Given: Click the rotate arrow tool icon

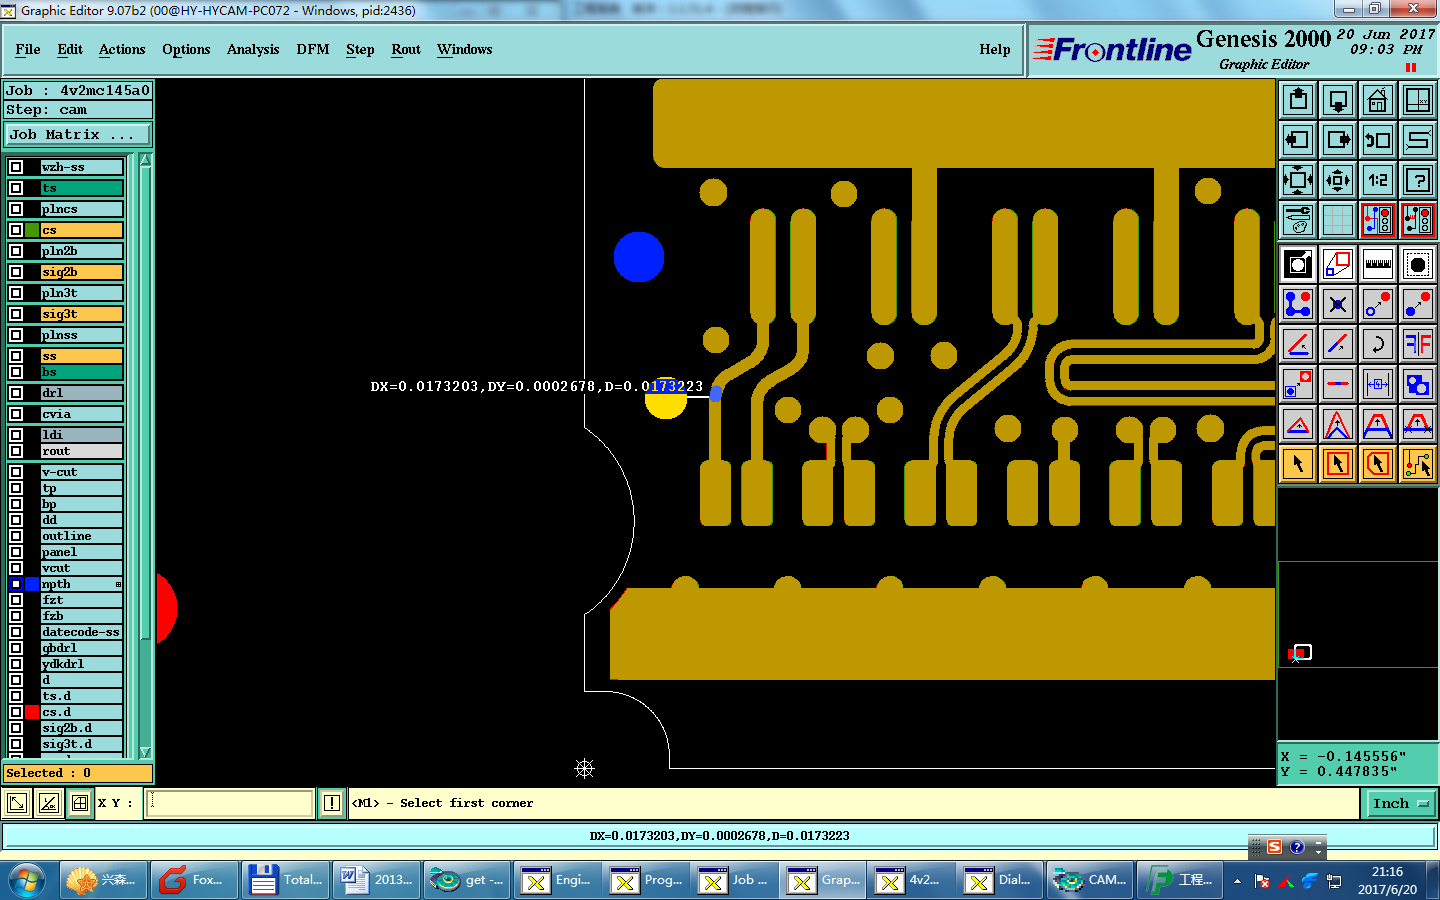Looking at the screenshot, I should [x=1378, y=344].
